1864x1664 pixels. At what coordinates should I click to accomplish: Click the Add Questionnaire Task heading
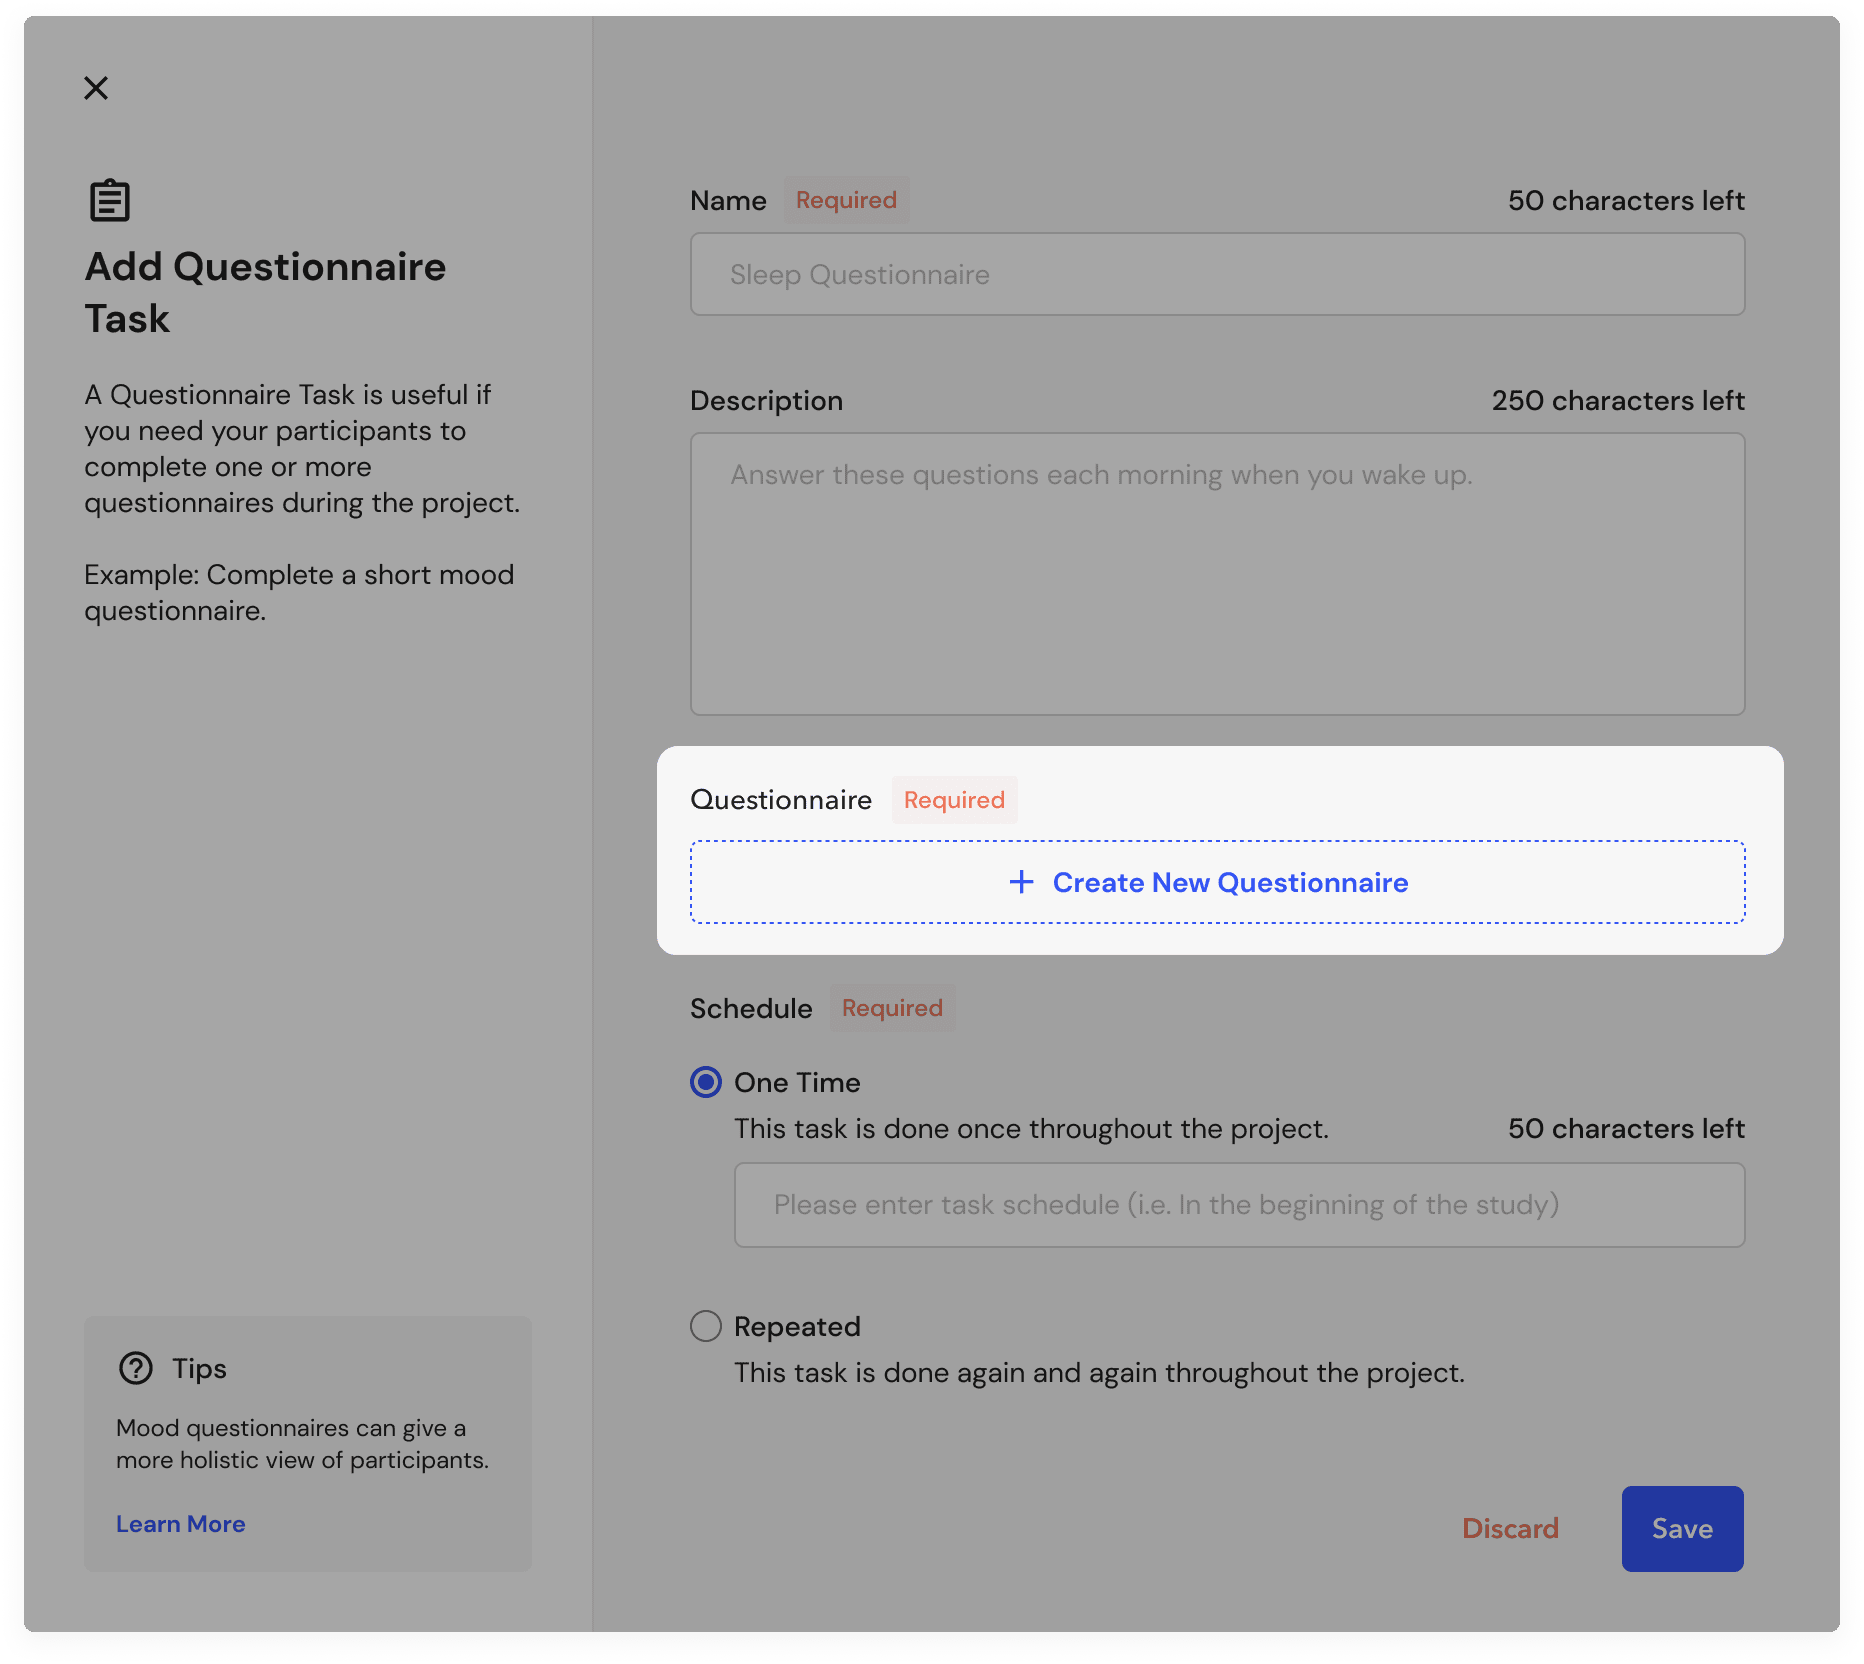click(266, 292)
